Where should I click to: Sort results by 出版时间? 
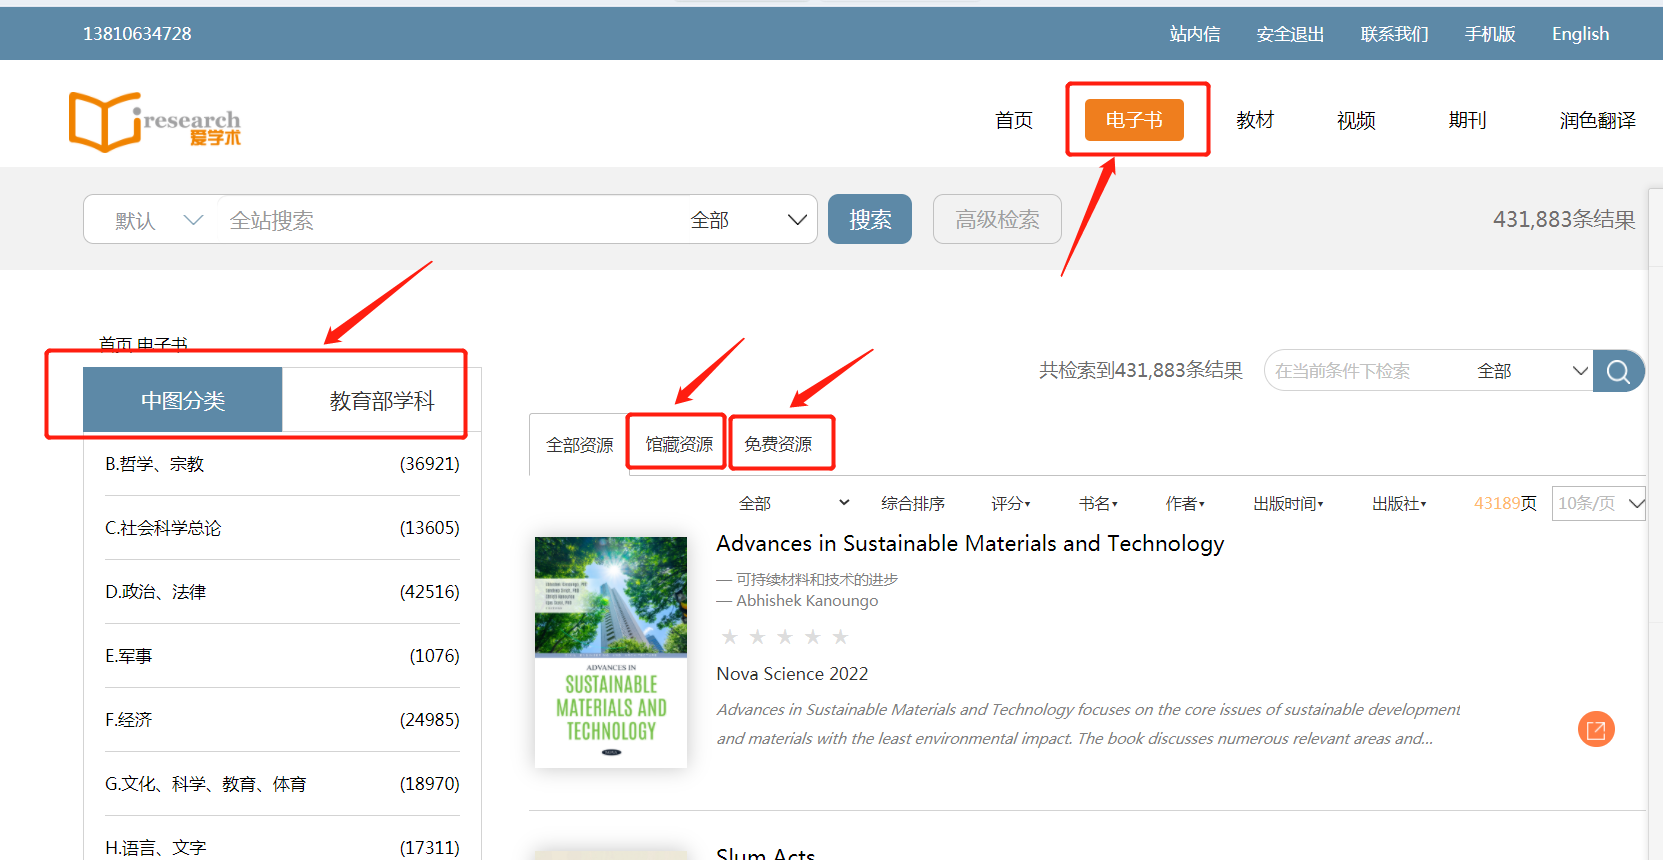[1287, 504]
